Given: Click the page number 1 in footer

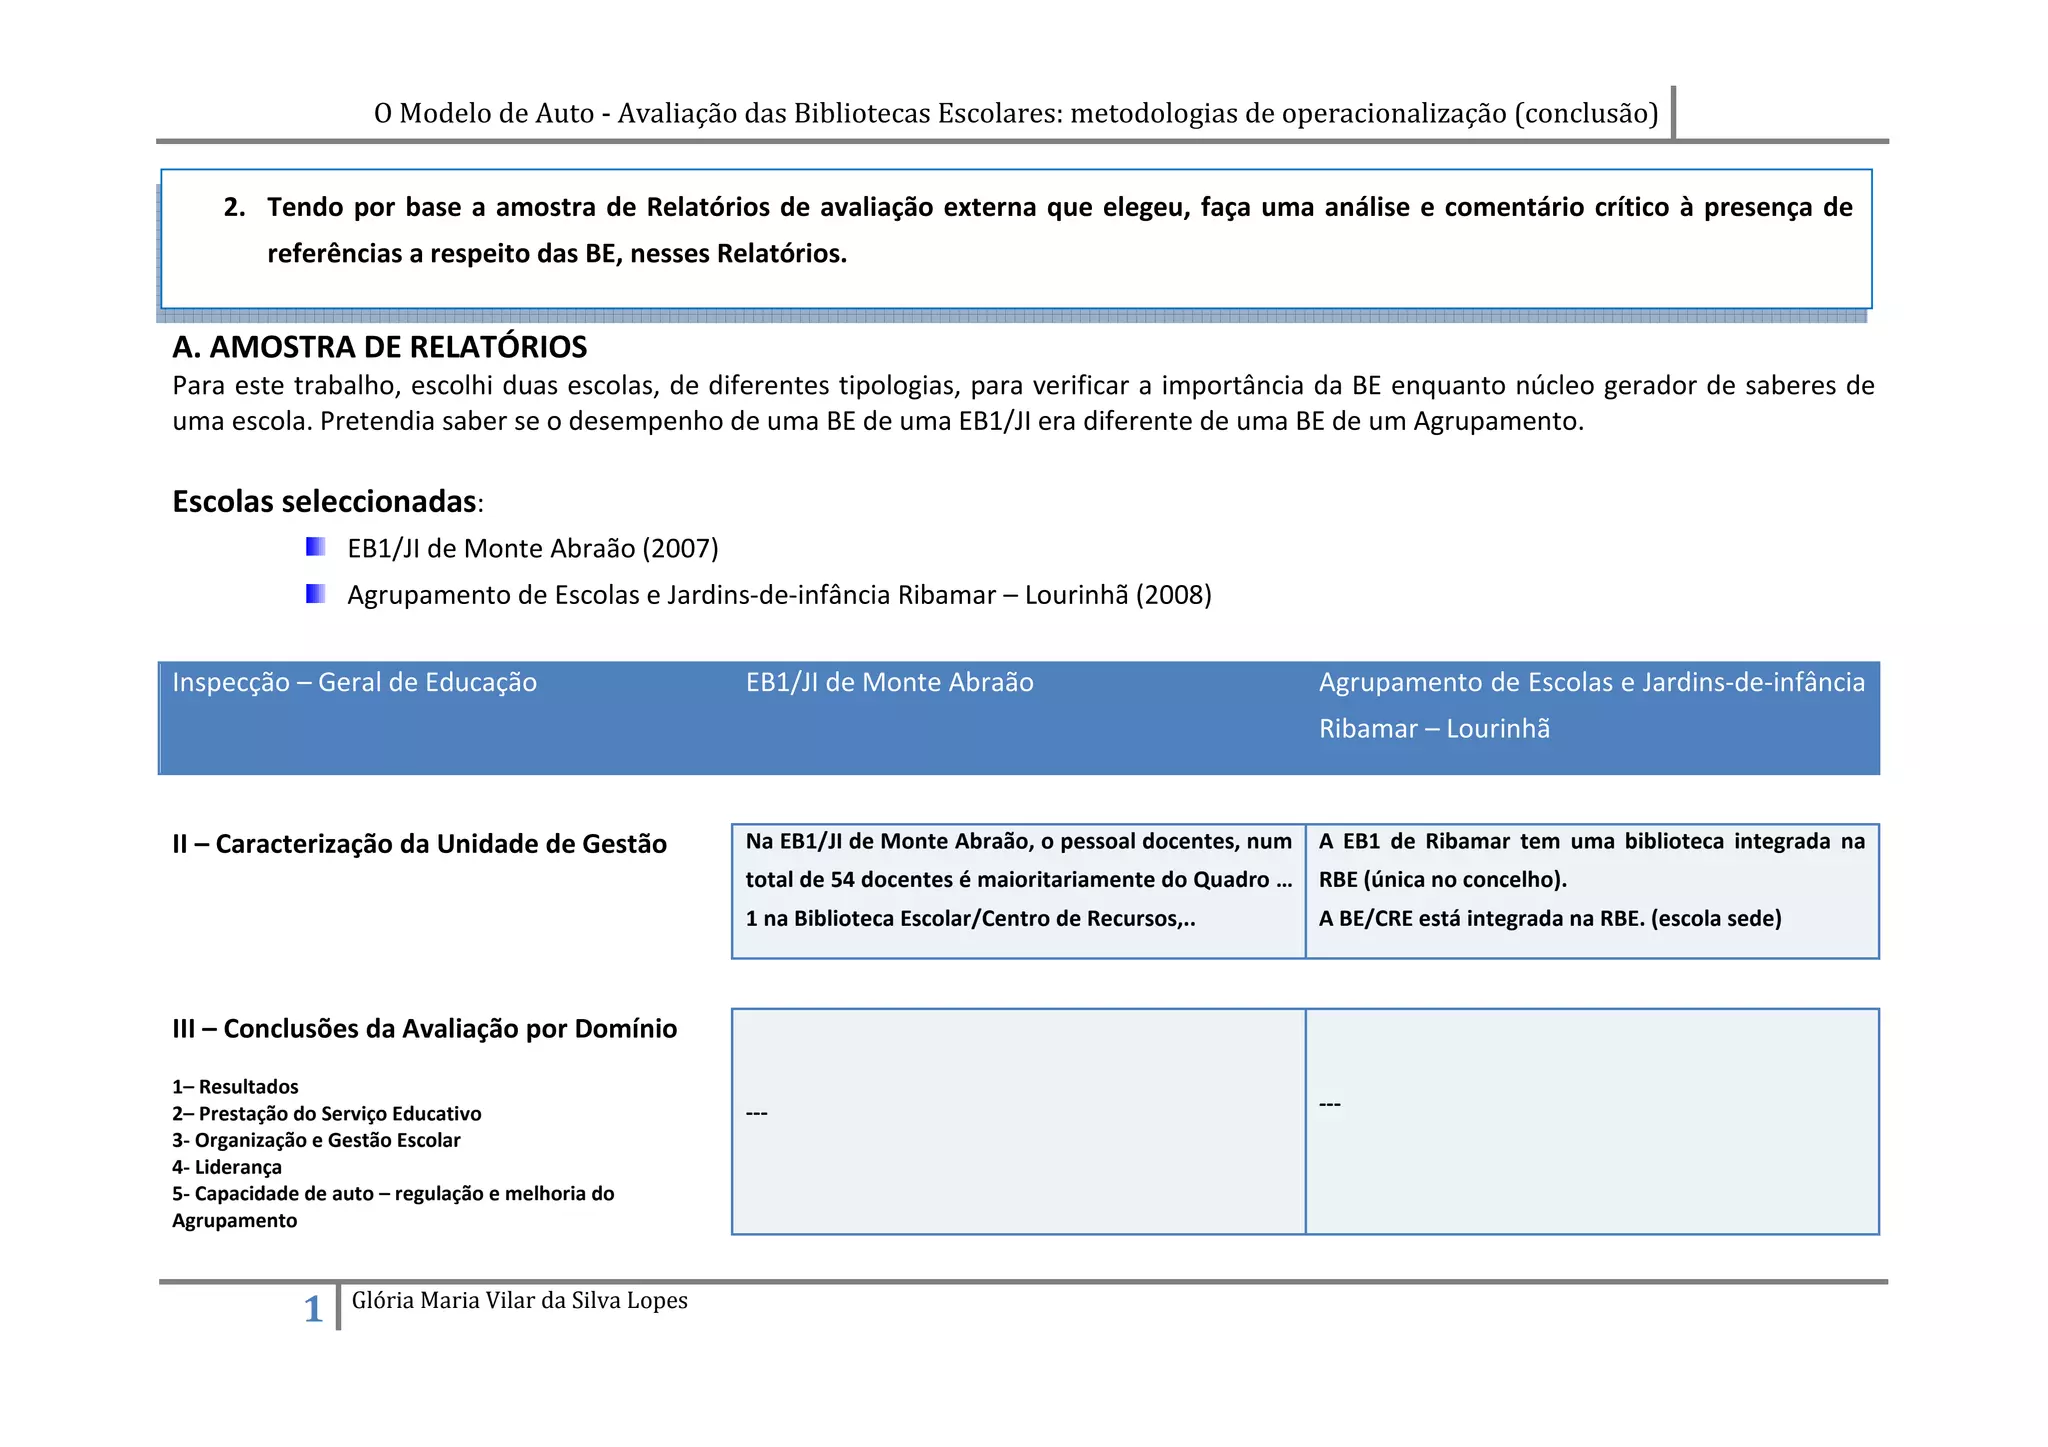Looking at the screenshot, I should 313,1309.
